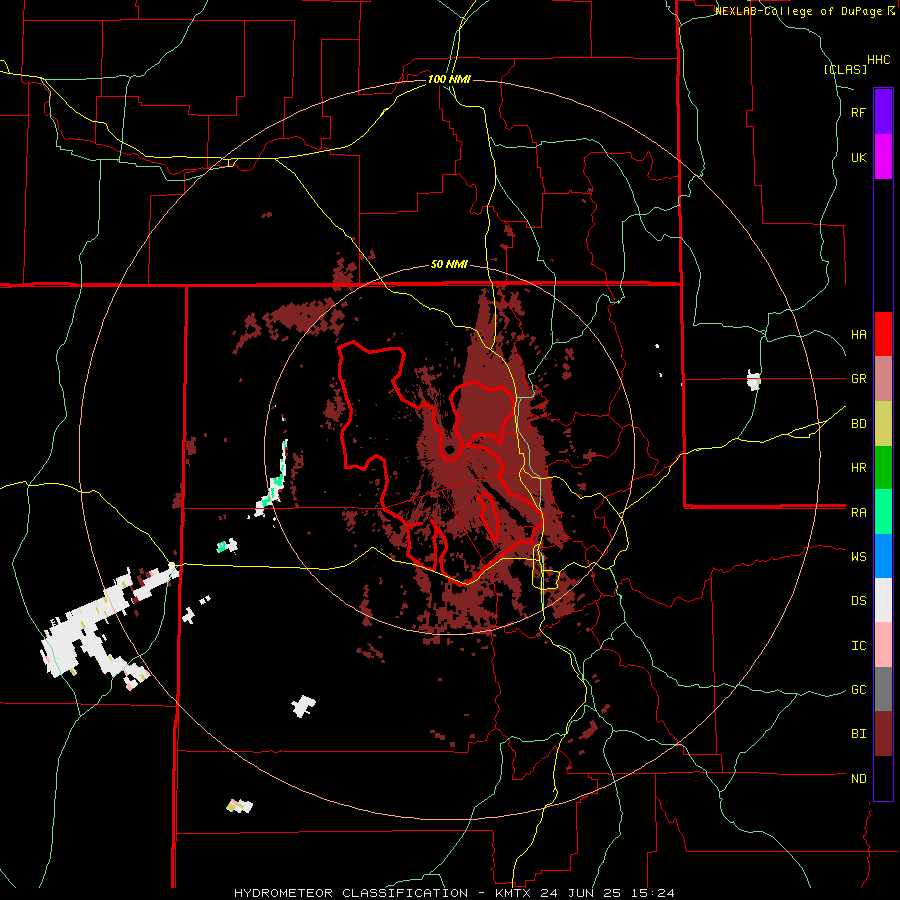Click the yellow BD color swatch
The height and width of the screenshot is (900, 900).
pyautogui.click(x=883, y=423)
